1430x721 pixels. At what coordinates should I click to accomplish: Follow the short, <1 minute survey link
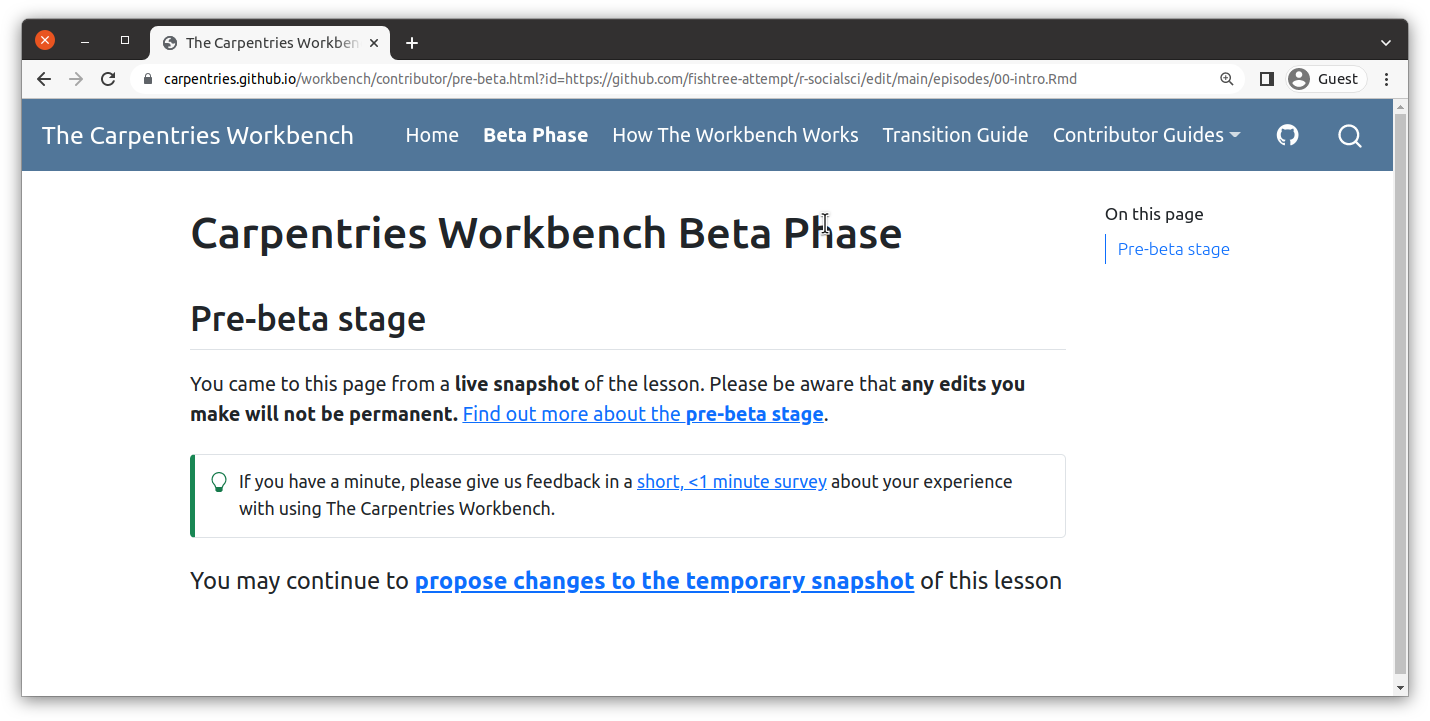point(732,482)
